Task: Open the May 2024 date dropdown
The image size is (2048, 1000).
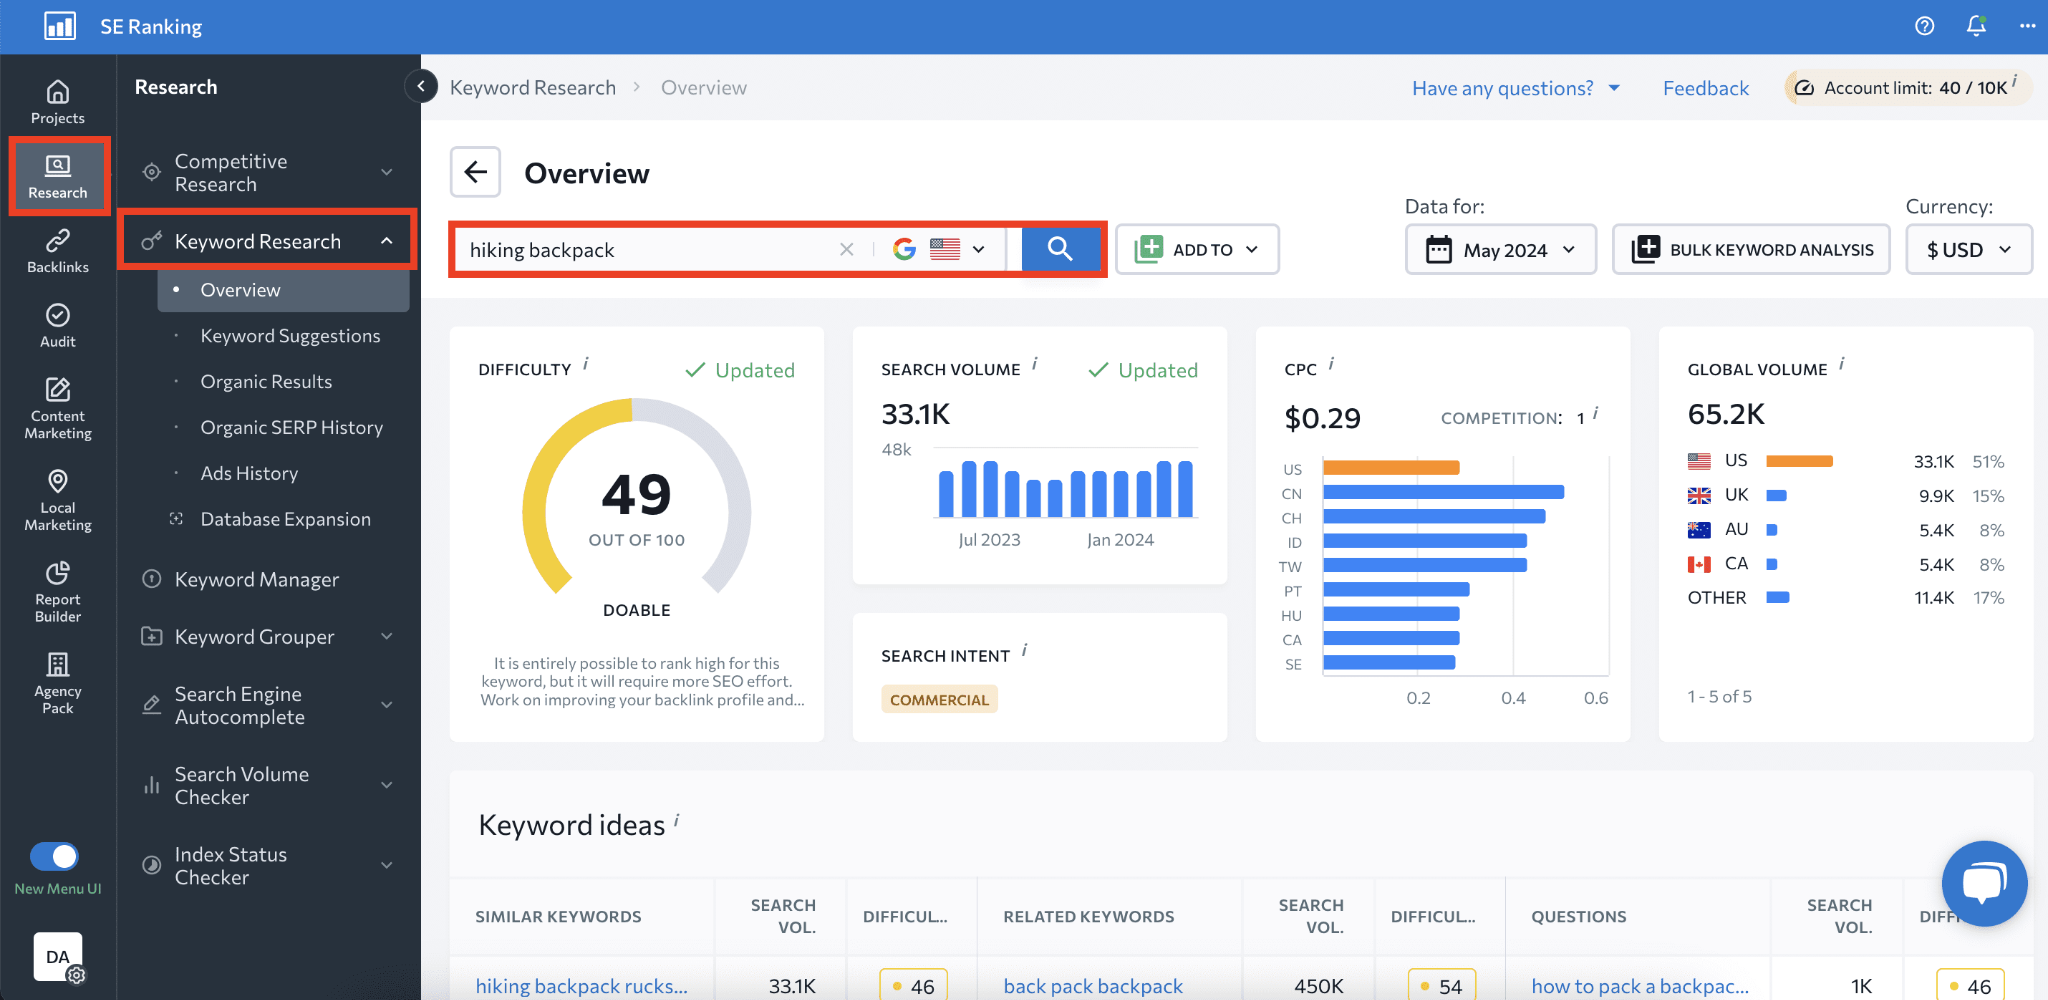Action: pyautogui.click(x=1500, y=249)
